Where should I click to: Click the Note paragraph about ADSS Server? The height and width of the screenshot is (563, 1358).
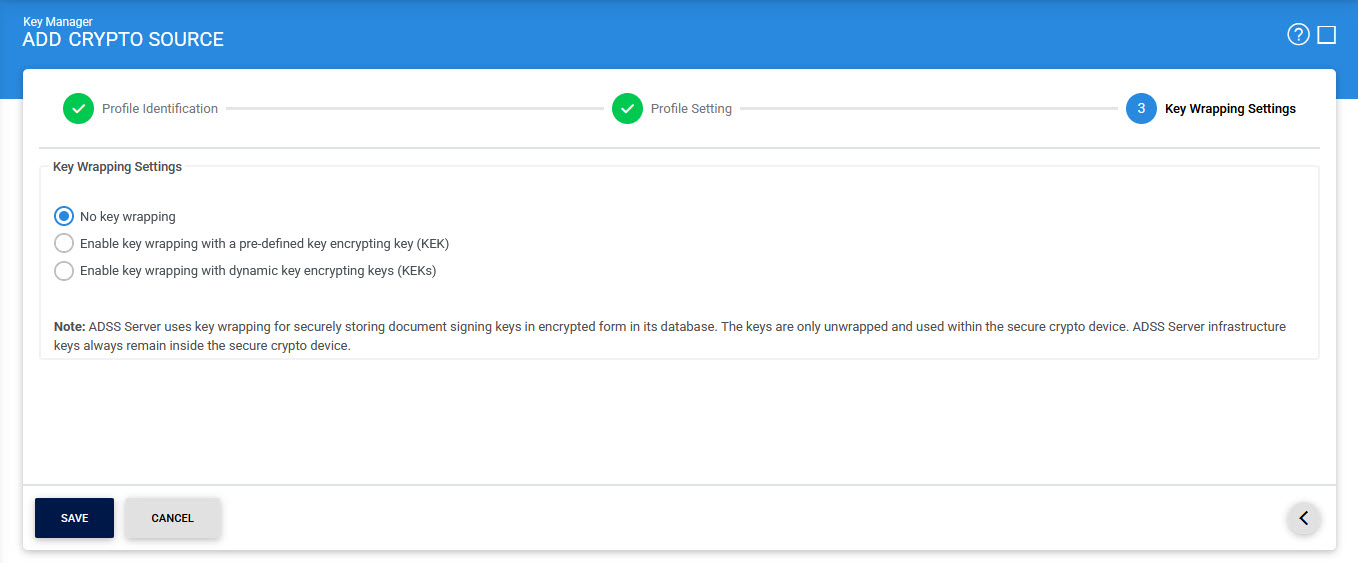[670, 336]
